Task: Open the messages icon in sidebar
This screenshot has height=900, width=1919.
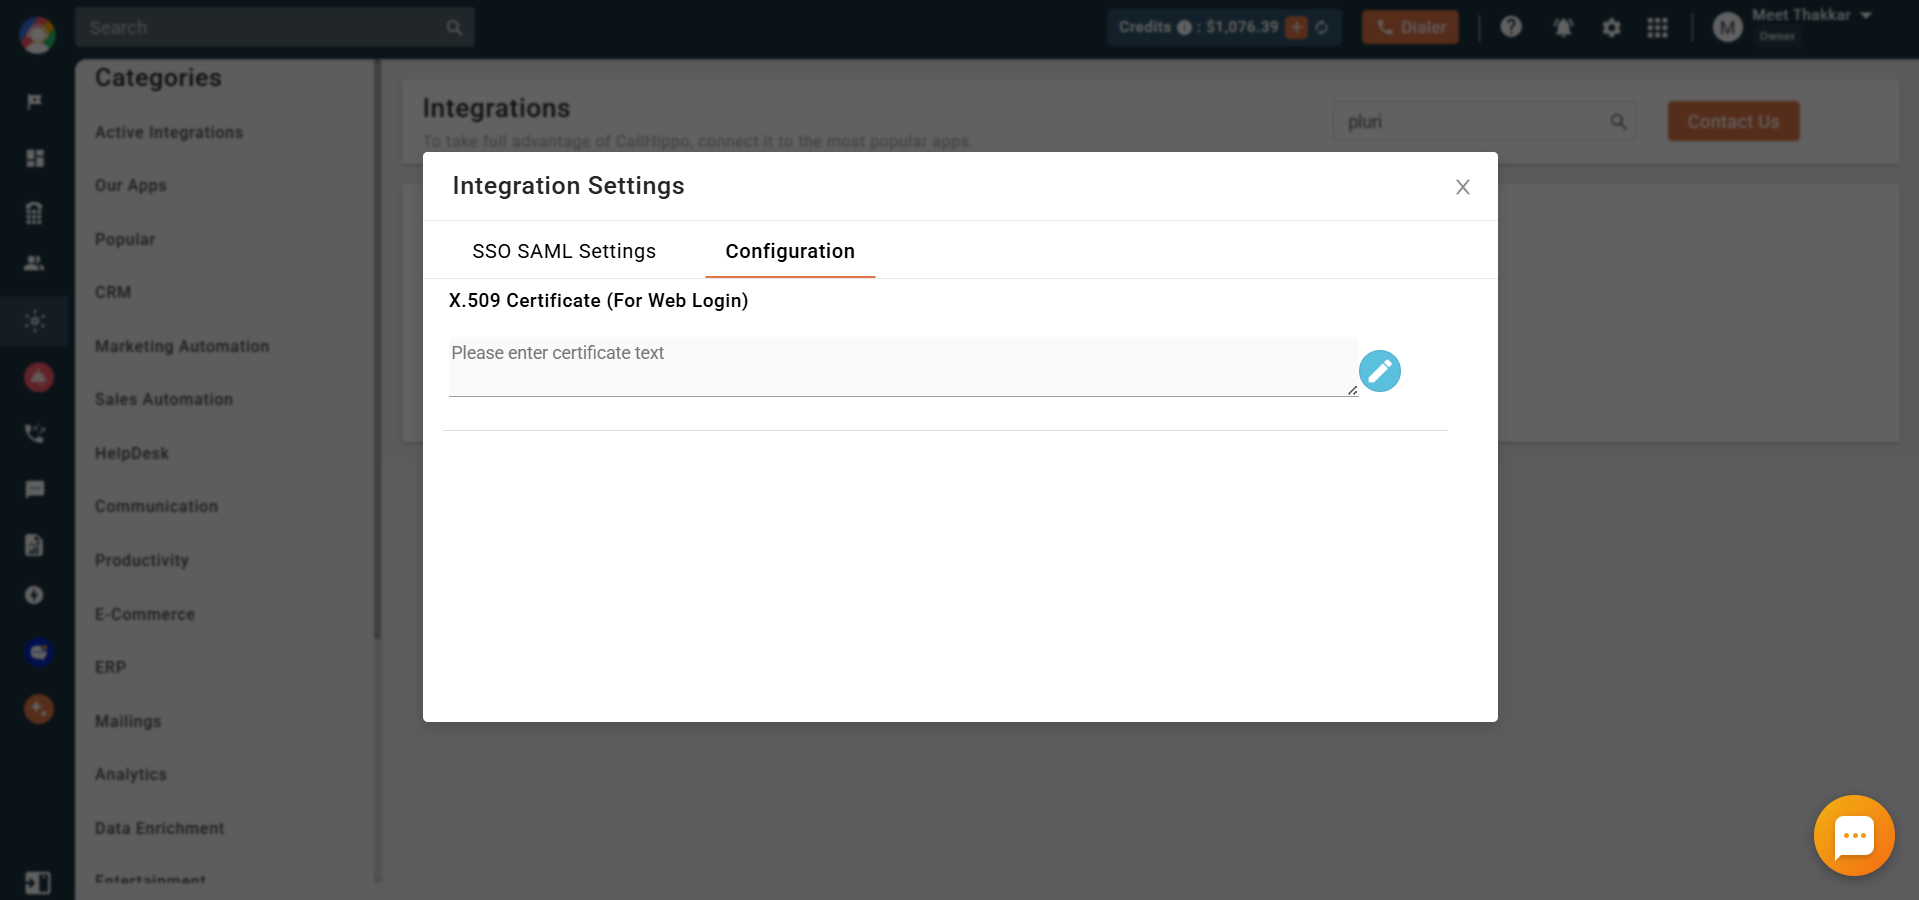Action: [x=35, y=489]
